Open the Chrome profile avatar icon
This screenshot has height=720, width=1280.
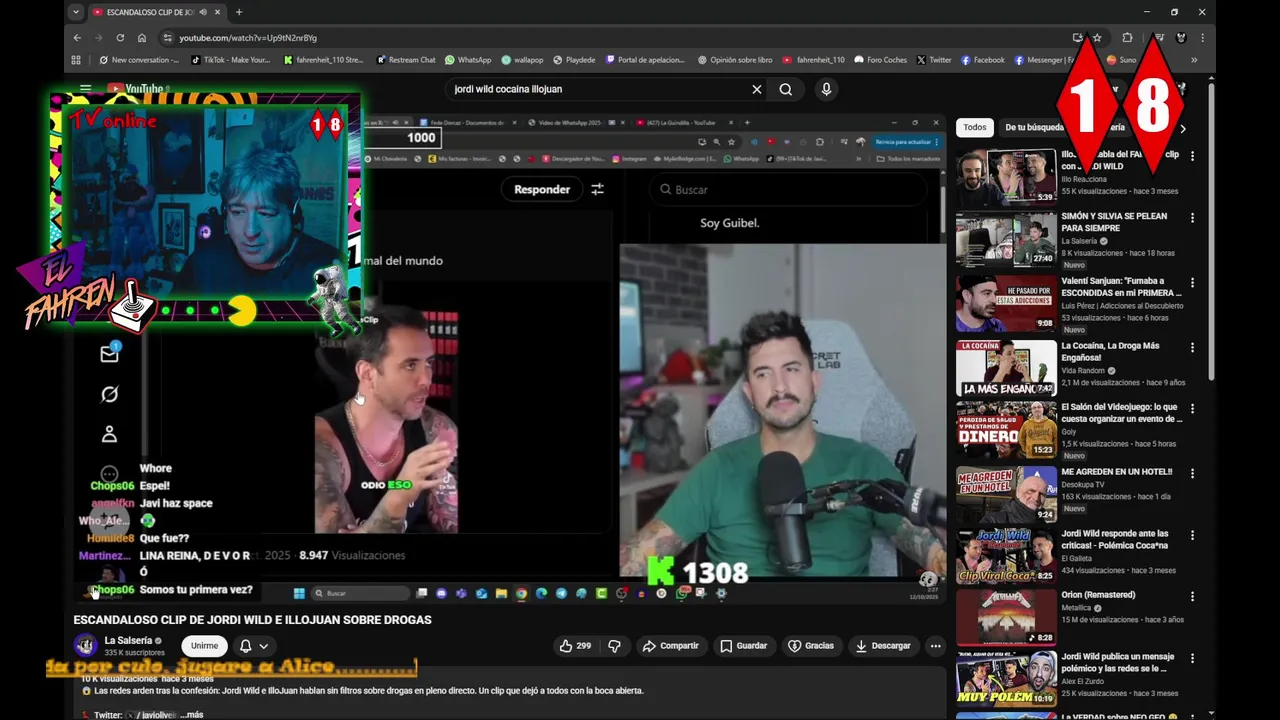pyautogui.click(x=1181, y=38)
